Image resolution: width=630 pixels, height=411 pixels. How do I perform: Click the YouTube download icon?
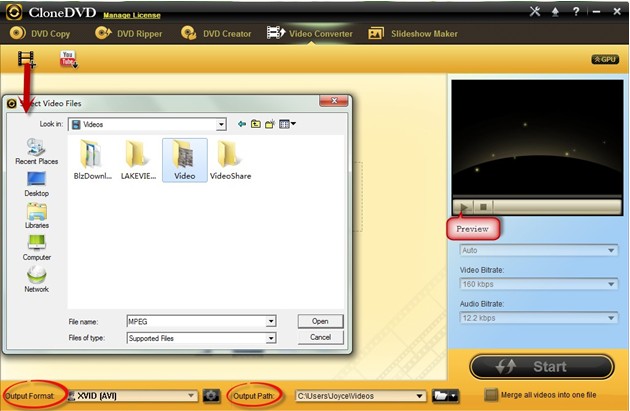pyautogui.click(x=69, y=59)
